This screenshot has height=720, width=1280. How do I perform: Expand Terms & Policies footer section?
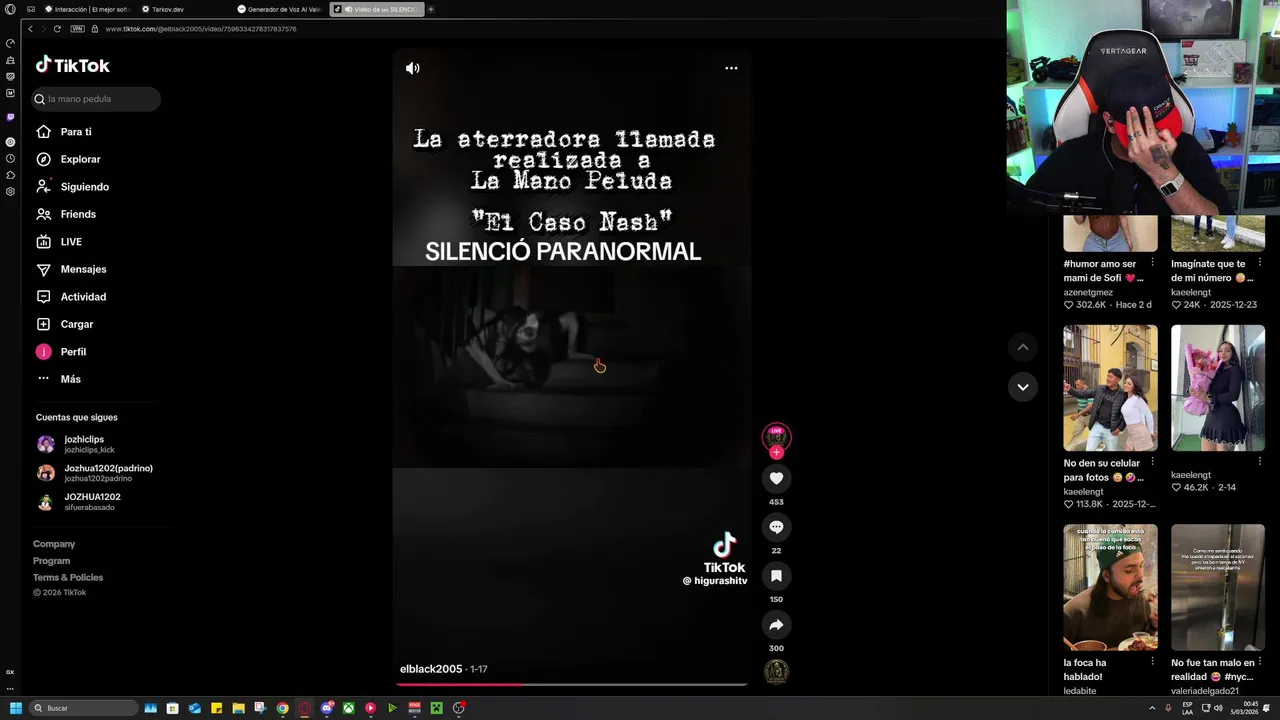pyautogui.click(x=68, y=577)
